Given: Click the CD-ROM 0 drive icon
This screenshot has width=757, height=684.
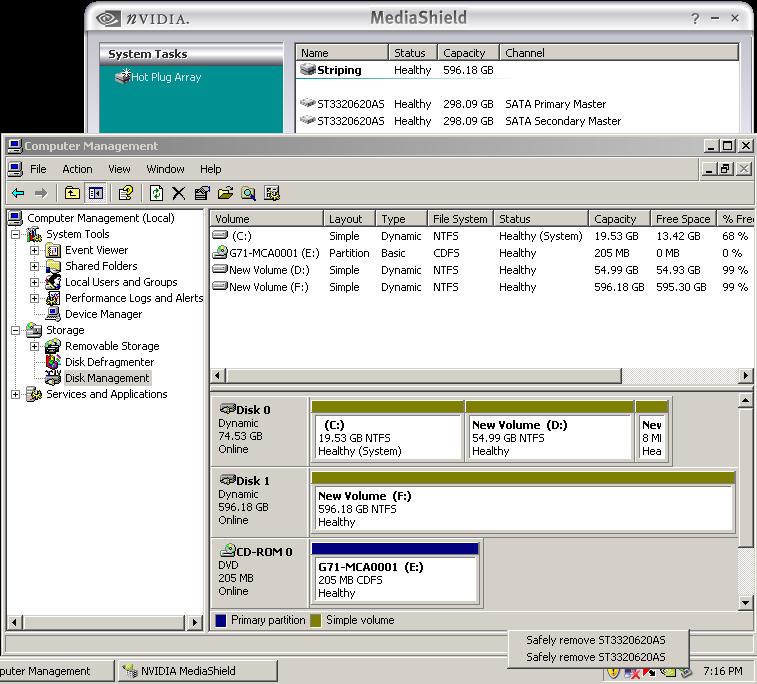Looking at the screenshot, I should click(x=227, y=550).
